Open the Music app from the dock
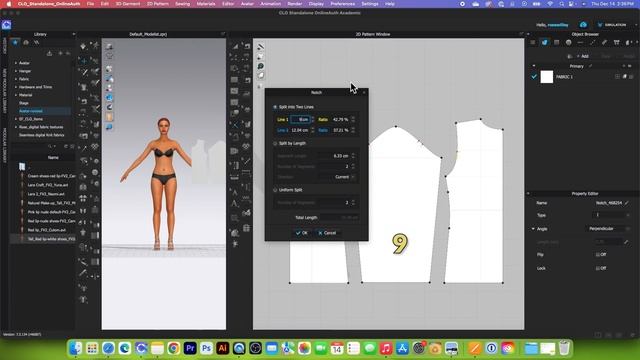The height and width of the screenshot is (360, 640). [x=386, y=348]
